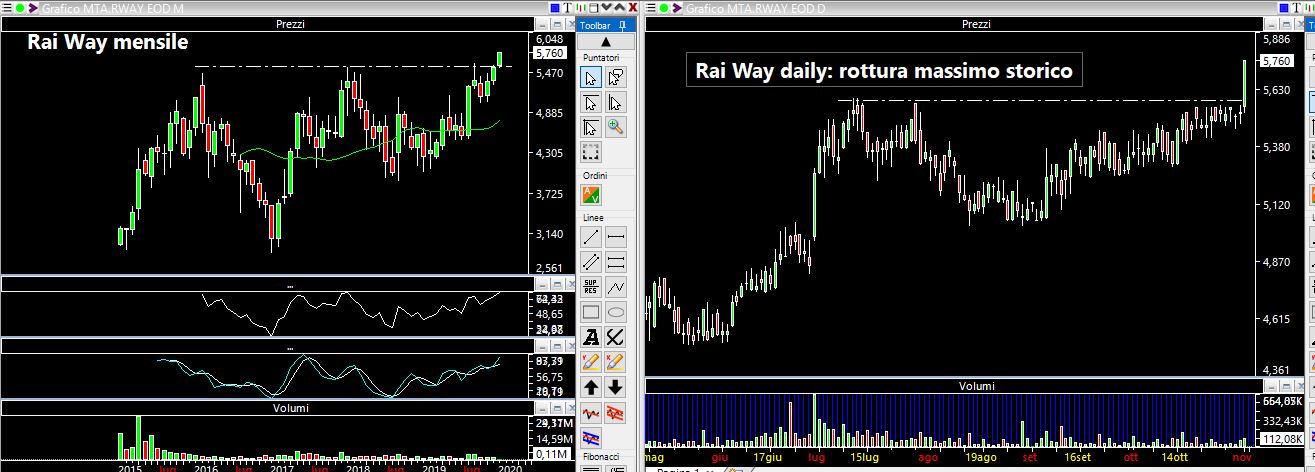Click the up chevron in monthly title bar
The image size is (1315, 472).
[x=620, y=8]
